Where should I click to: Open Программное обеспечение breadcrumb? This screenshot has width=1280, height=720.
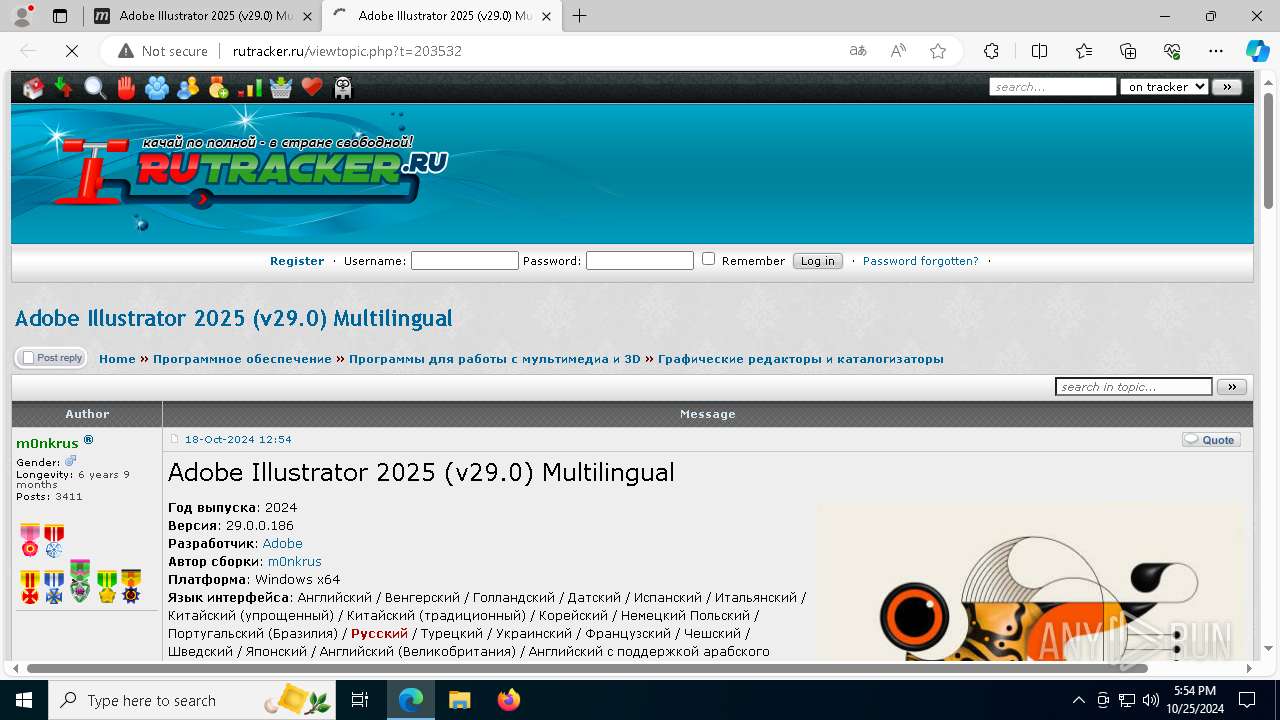tap(242, 359)
